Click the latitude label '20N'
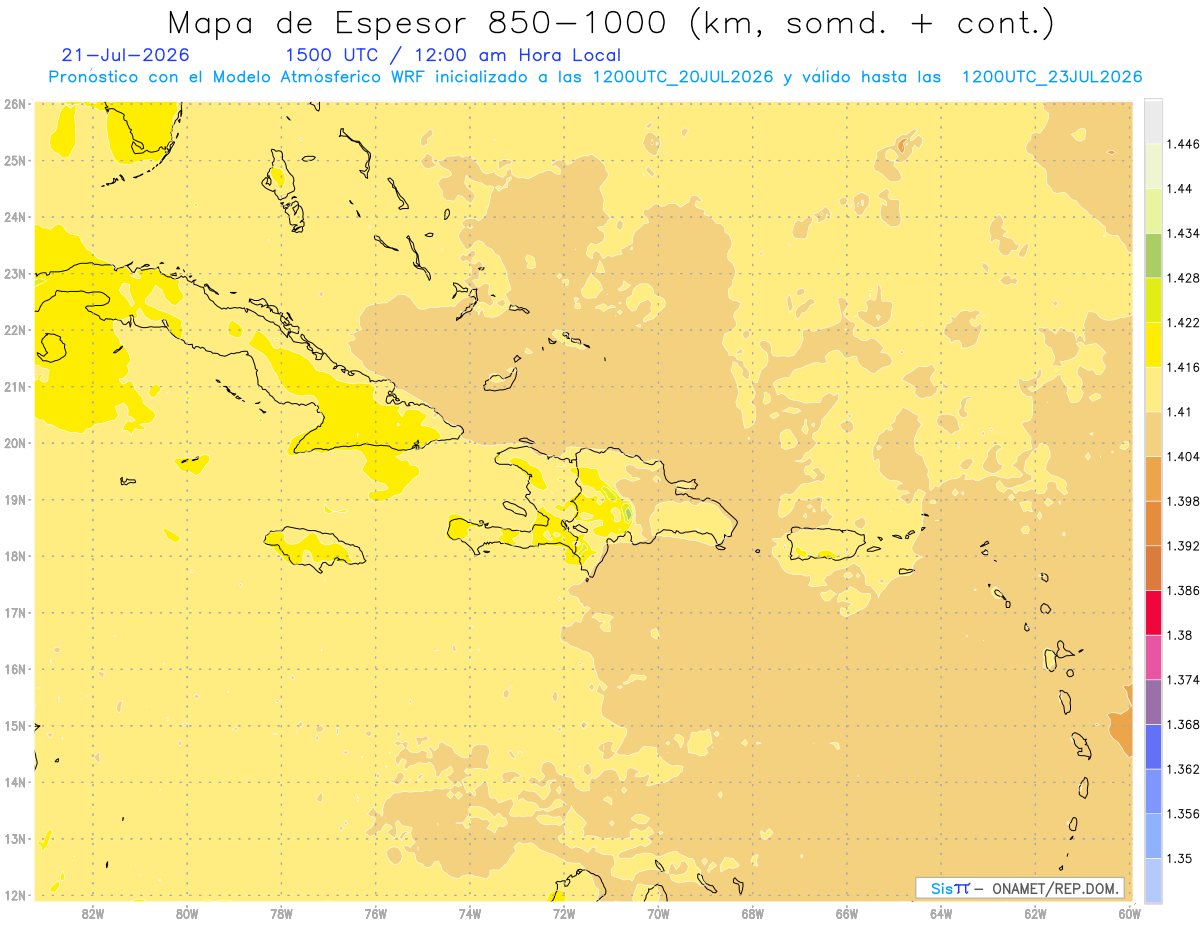 point(15,443)
